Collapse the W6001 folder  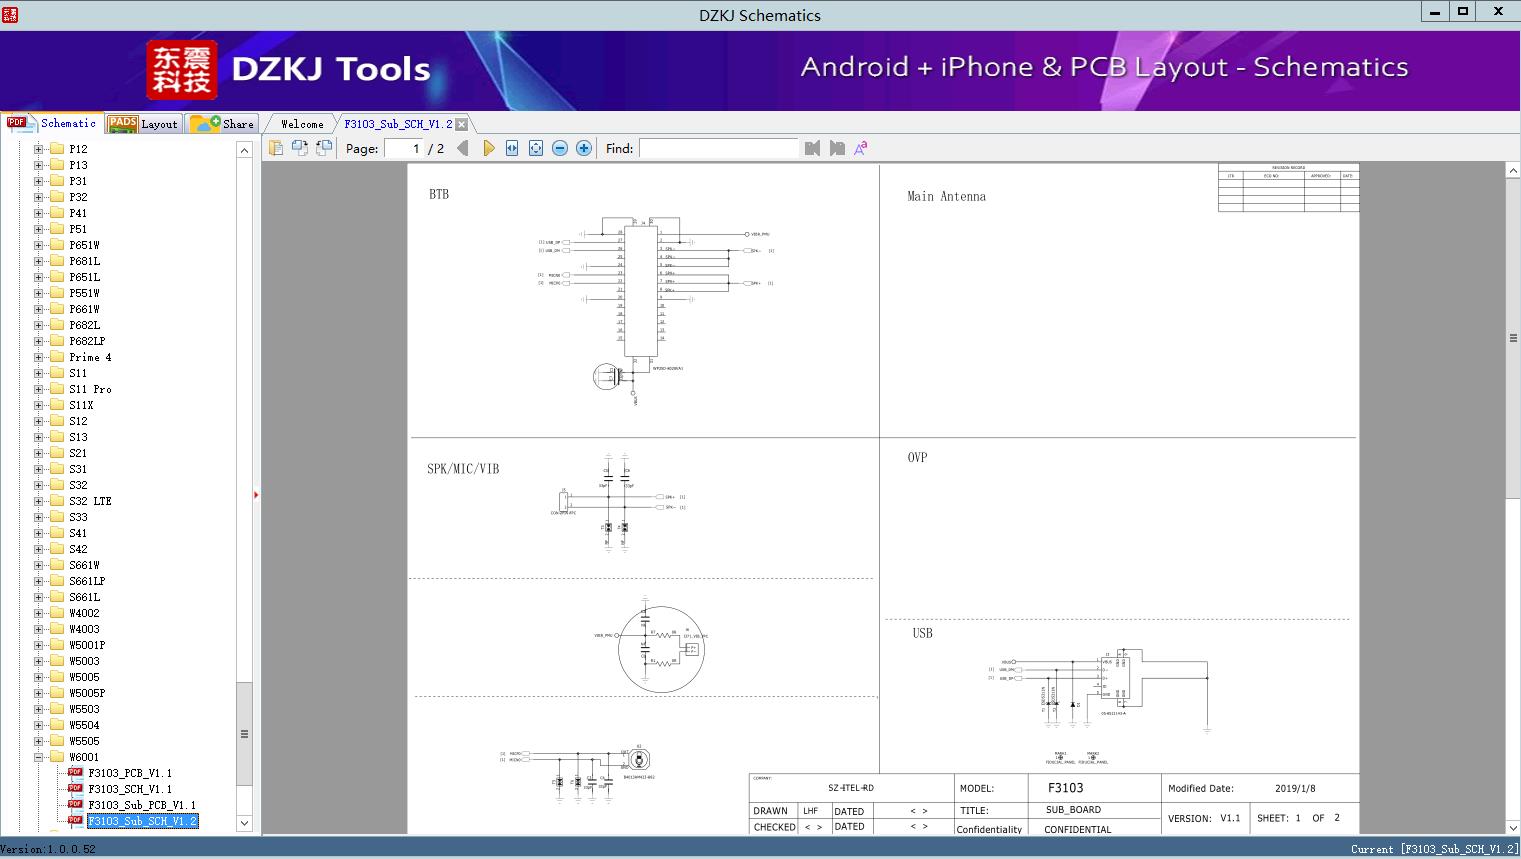[x=38, y=757]
